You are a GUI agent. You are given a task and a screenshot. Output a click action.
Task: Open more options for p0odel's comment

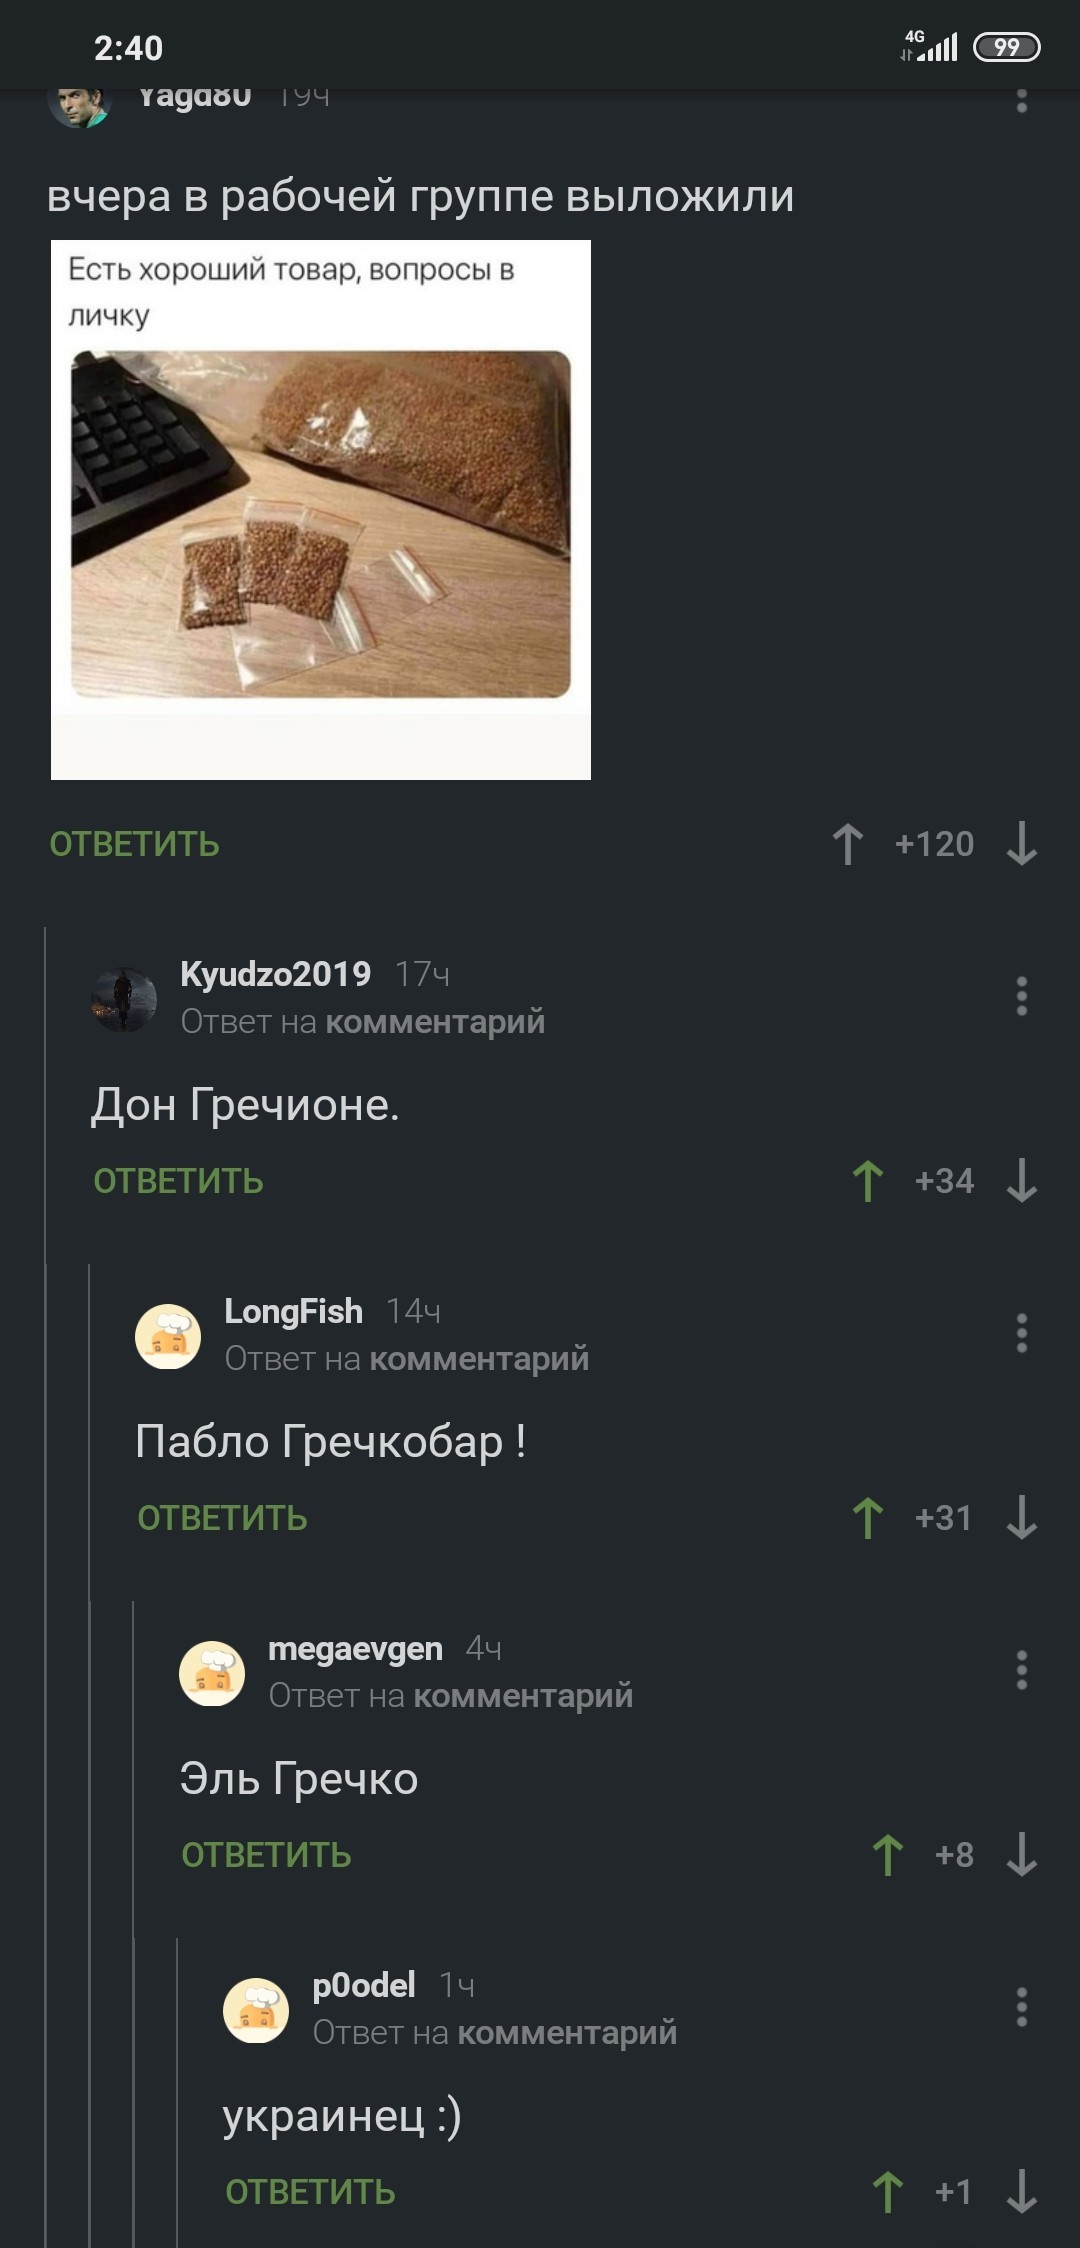(x=1021, y=2007)
